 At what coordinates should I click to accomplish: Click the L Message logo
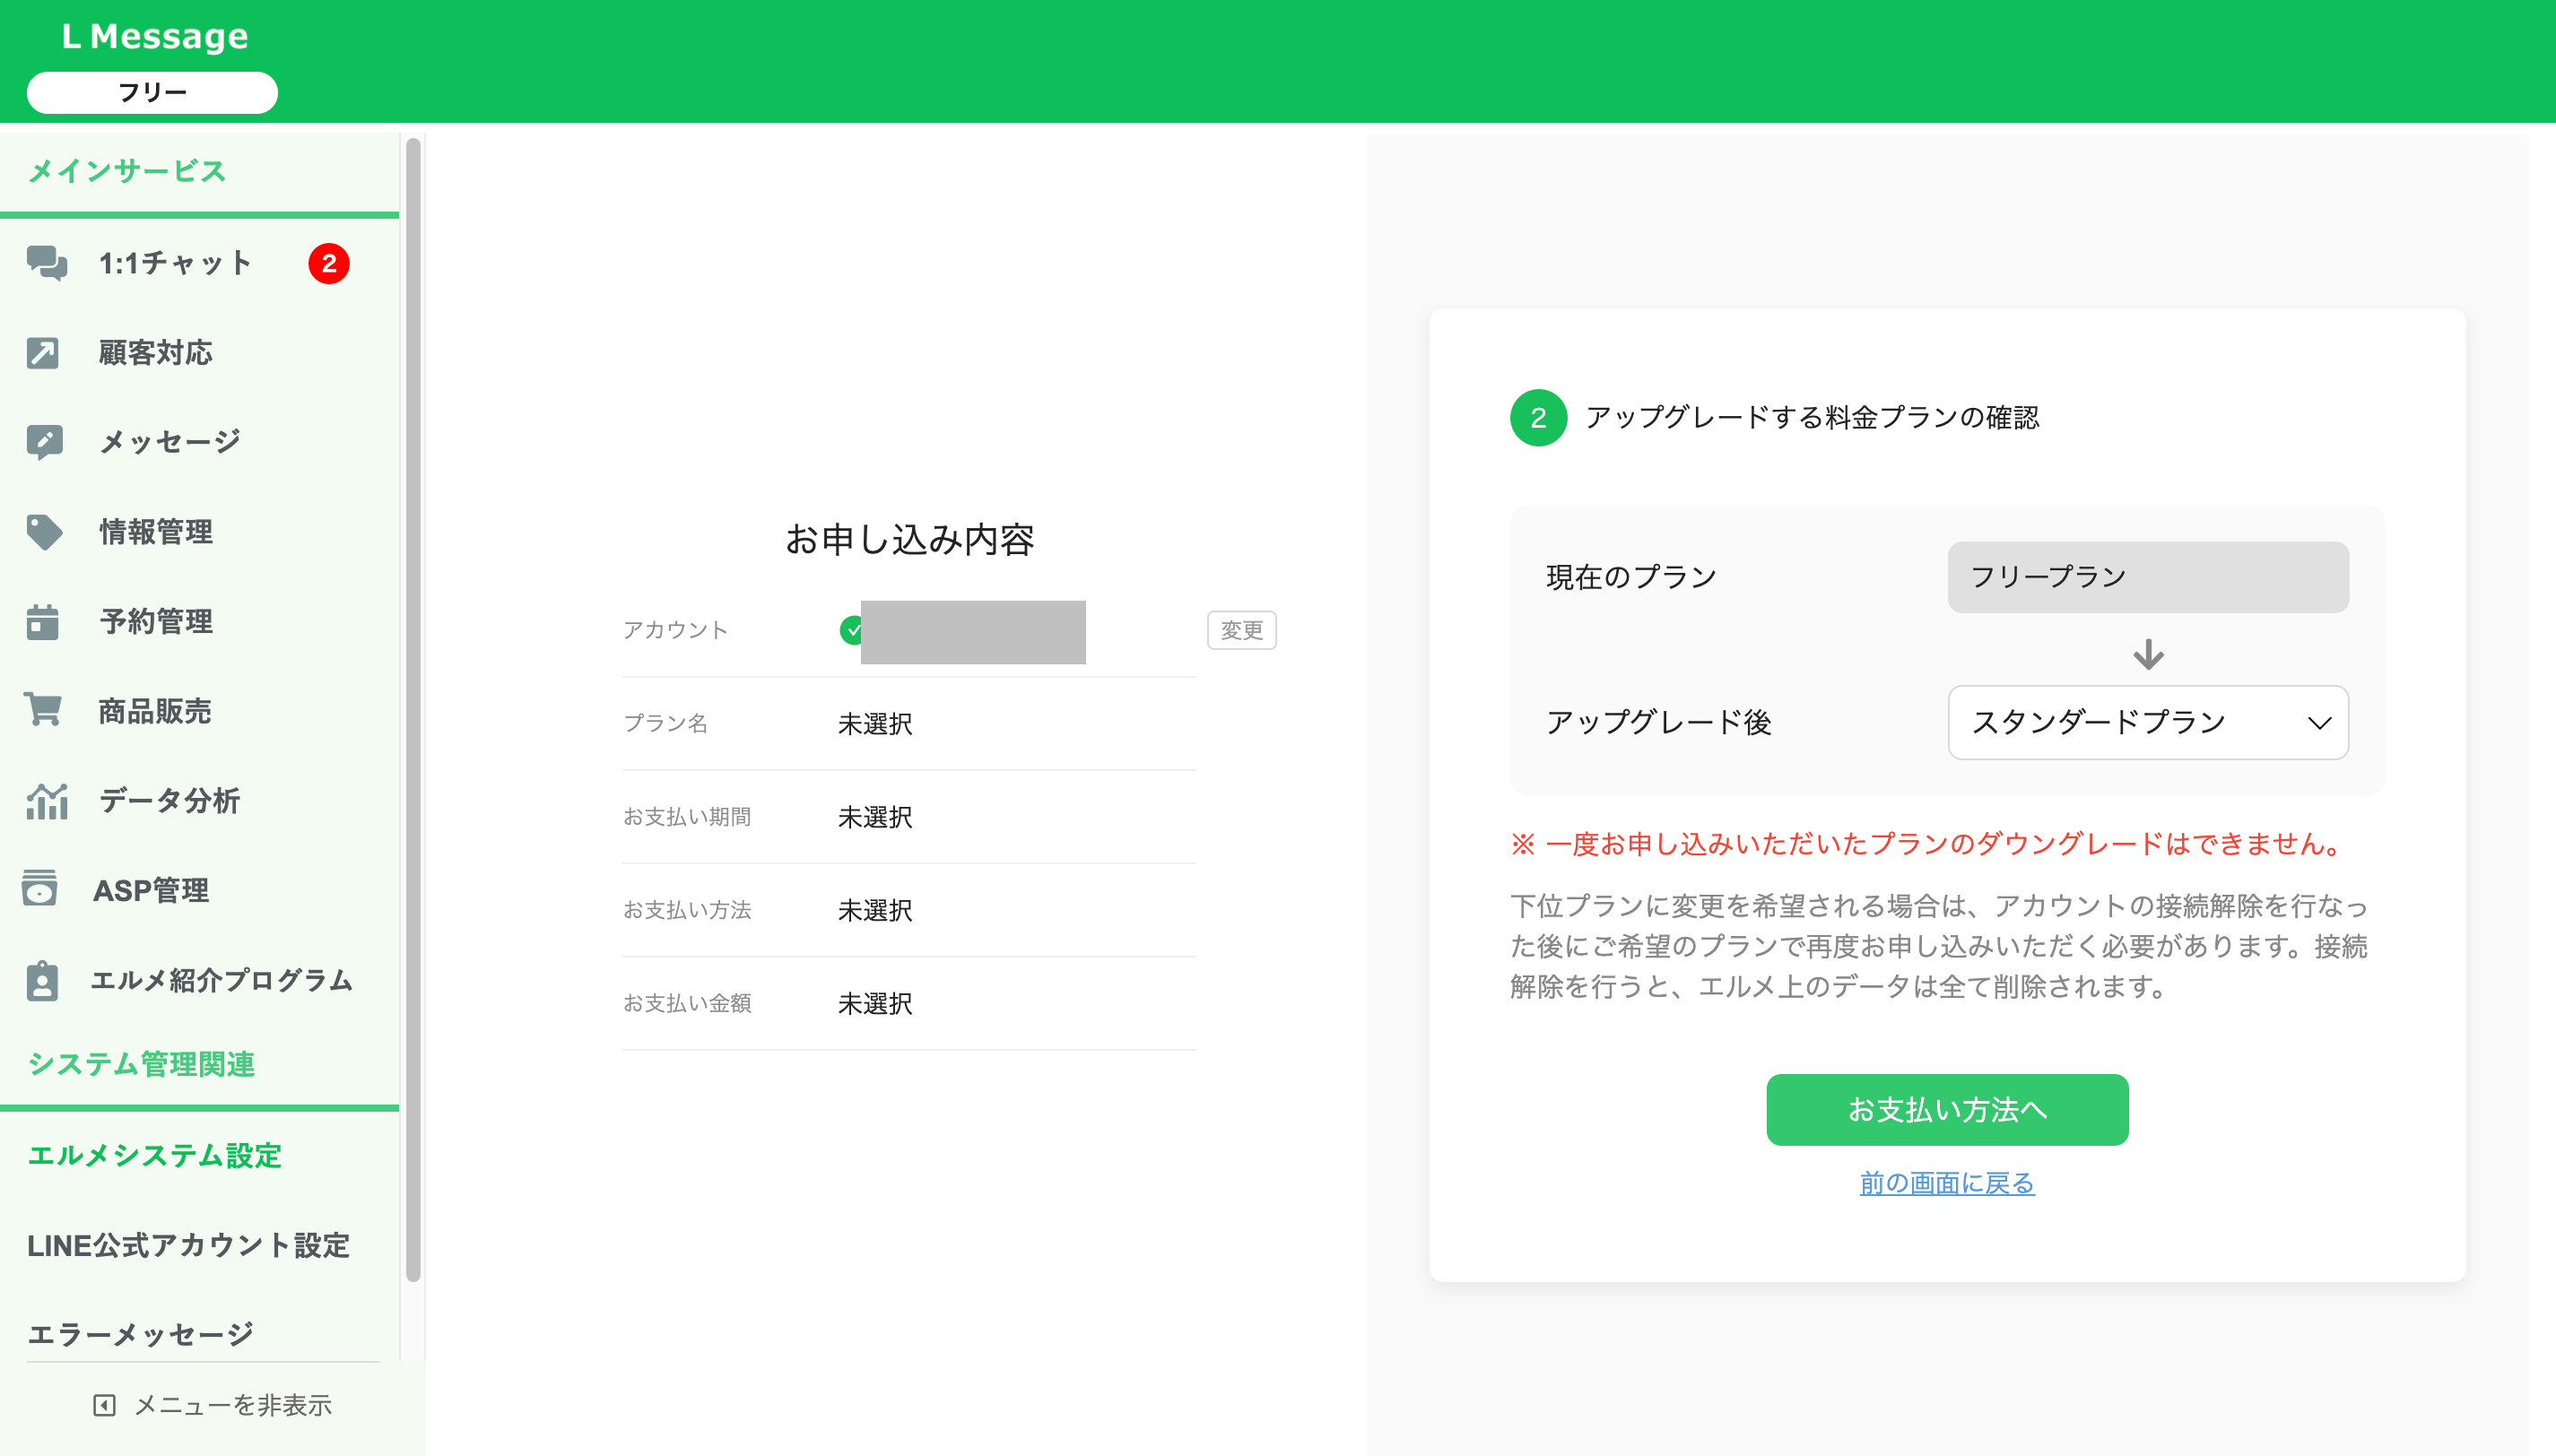coord(155,36)
